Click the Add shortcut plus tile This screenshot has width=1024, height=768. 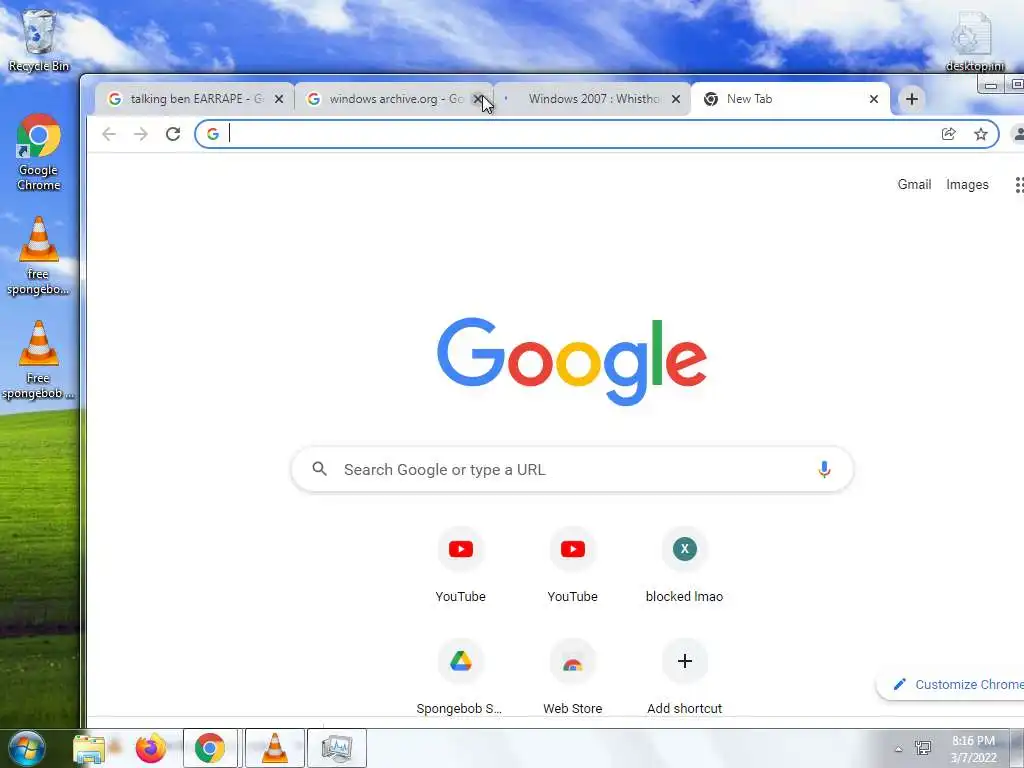pyautogui.click(x=684, y=677)
